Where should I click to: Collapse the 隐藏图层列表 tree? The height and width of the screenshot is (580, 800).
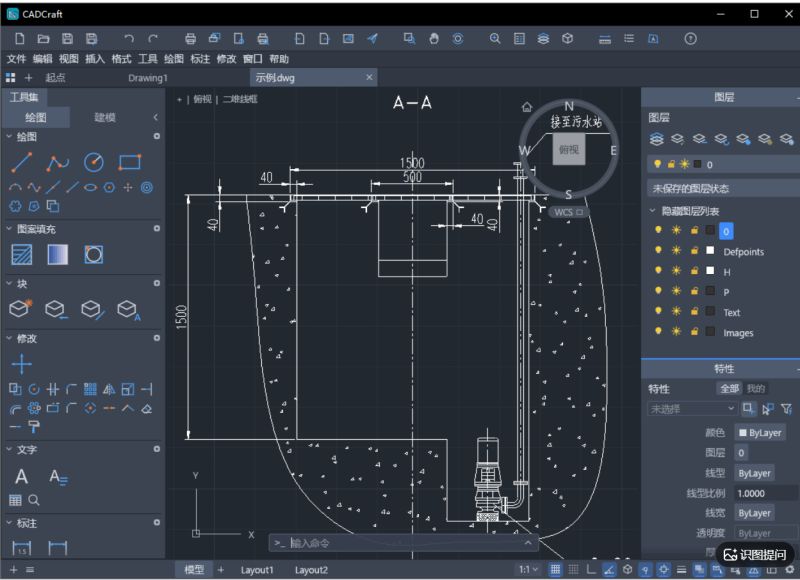click(653, 210)
